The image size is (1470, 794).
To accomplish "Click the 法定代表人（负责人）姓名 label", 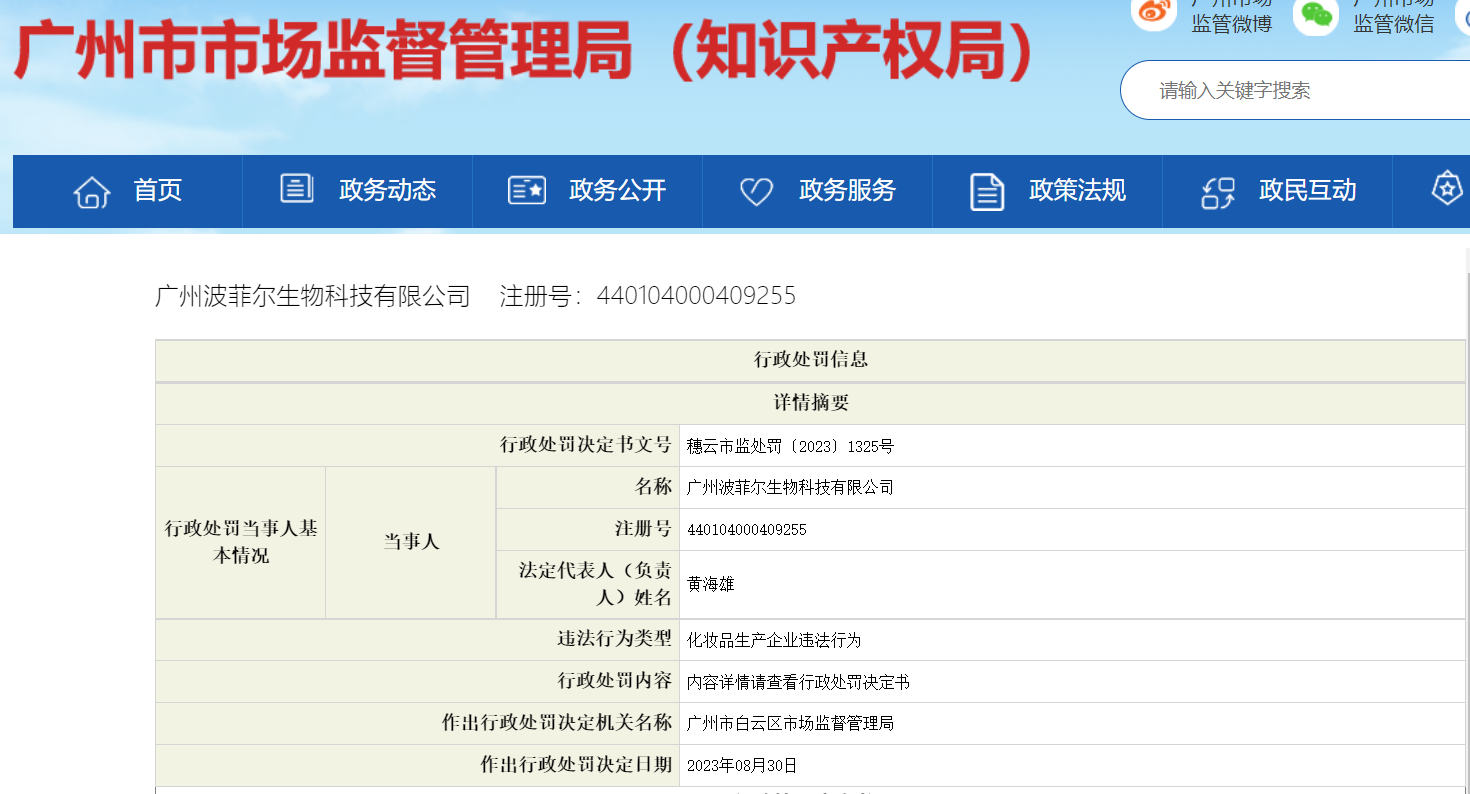I will (588, 584).
